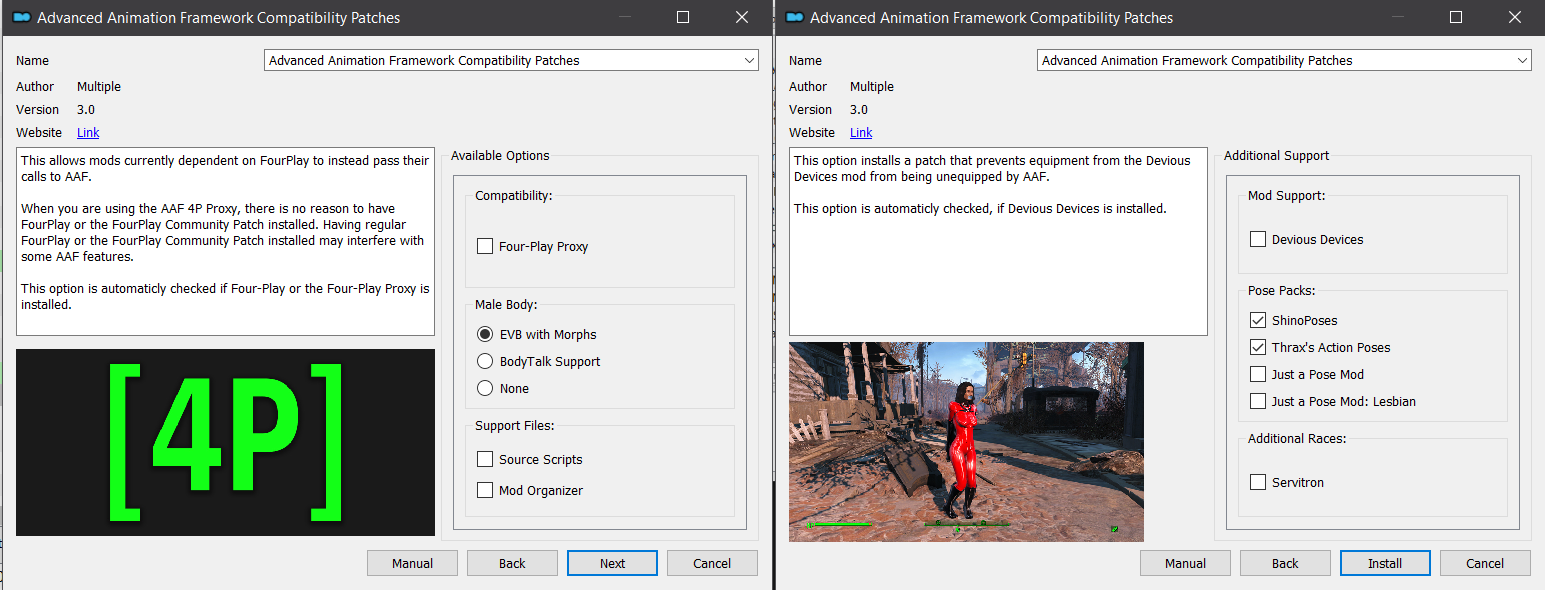Choose EVB with Morphs radio button
Screen dimensions: 1546x590
tap(485, 334)
